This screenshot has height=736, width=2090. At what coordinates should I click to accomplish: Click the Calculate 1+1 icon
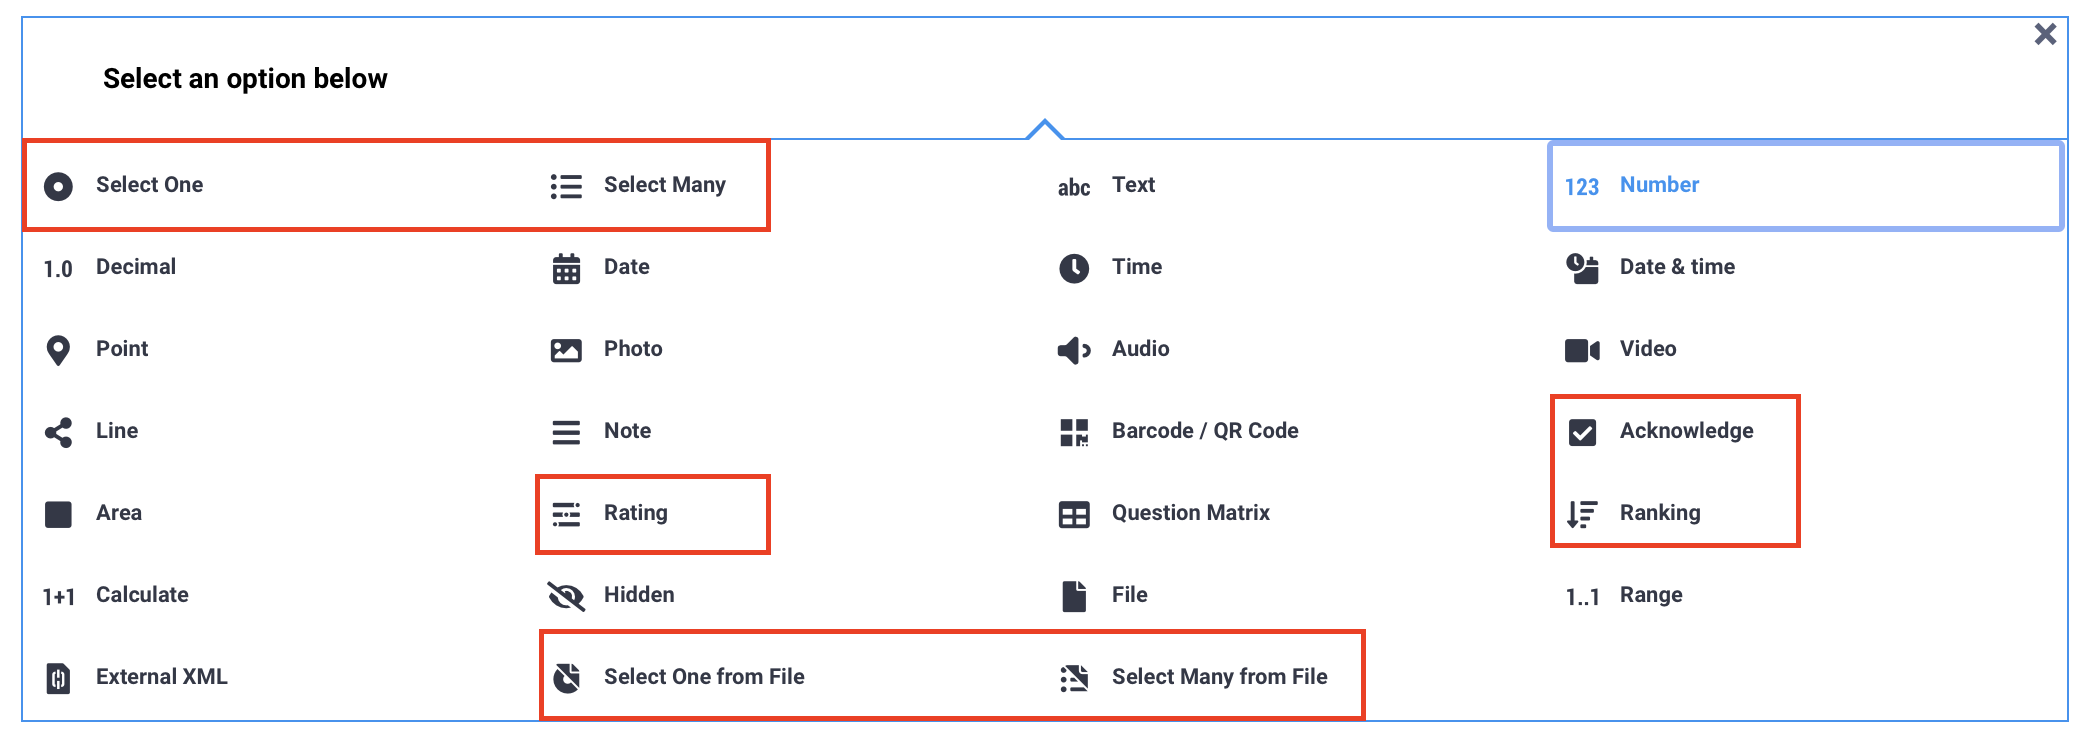(58, 595)
